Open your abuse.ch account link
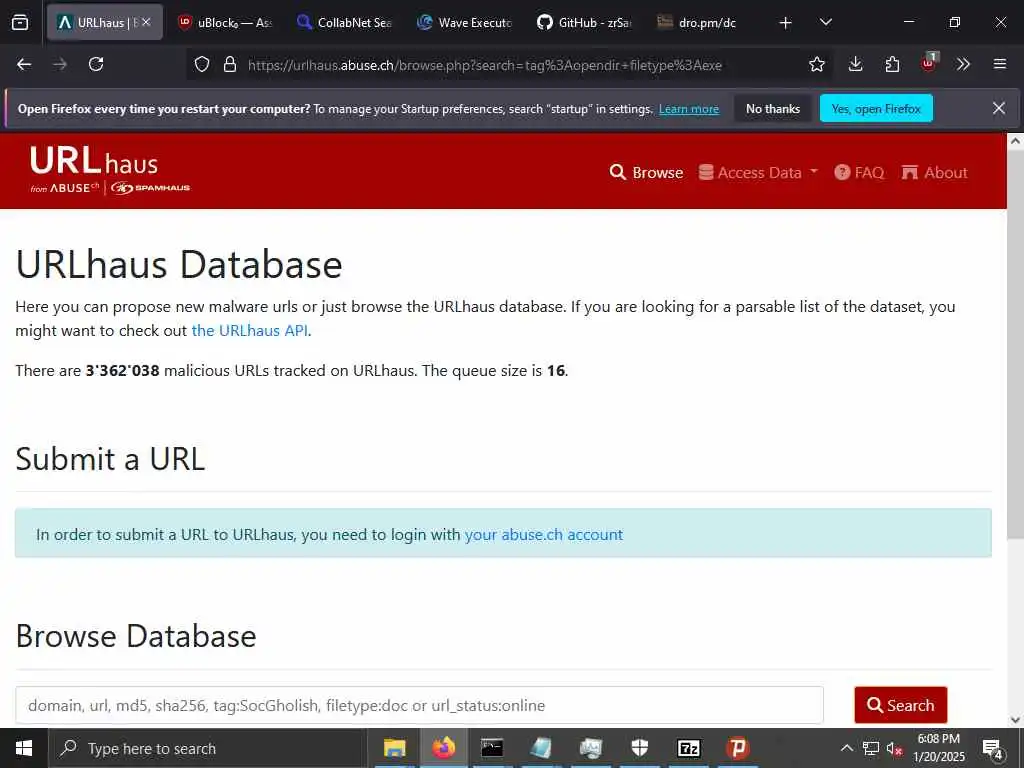This screenshot has height=768, width=1024. point(543,534)
